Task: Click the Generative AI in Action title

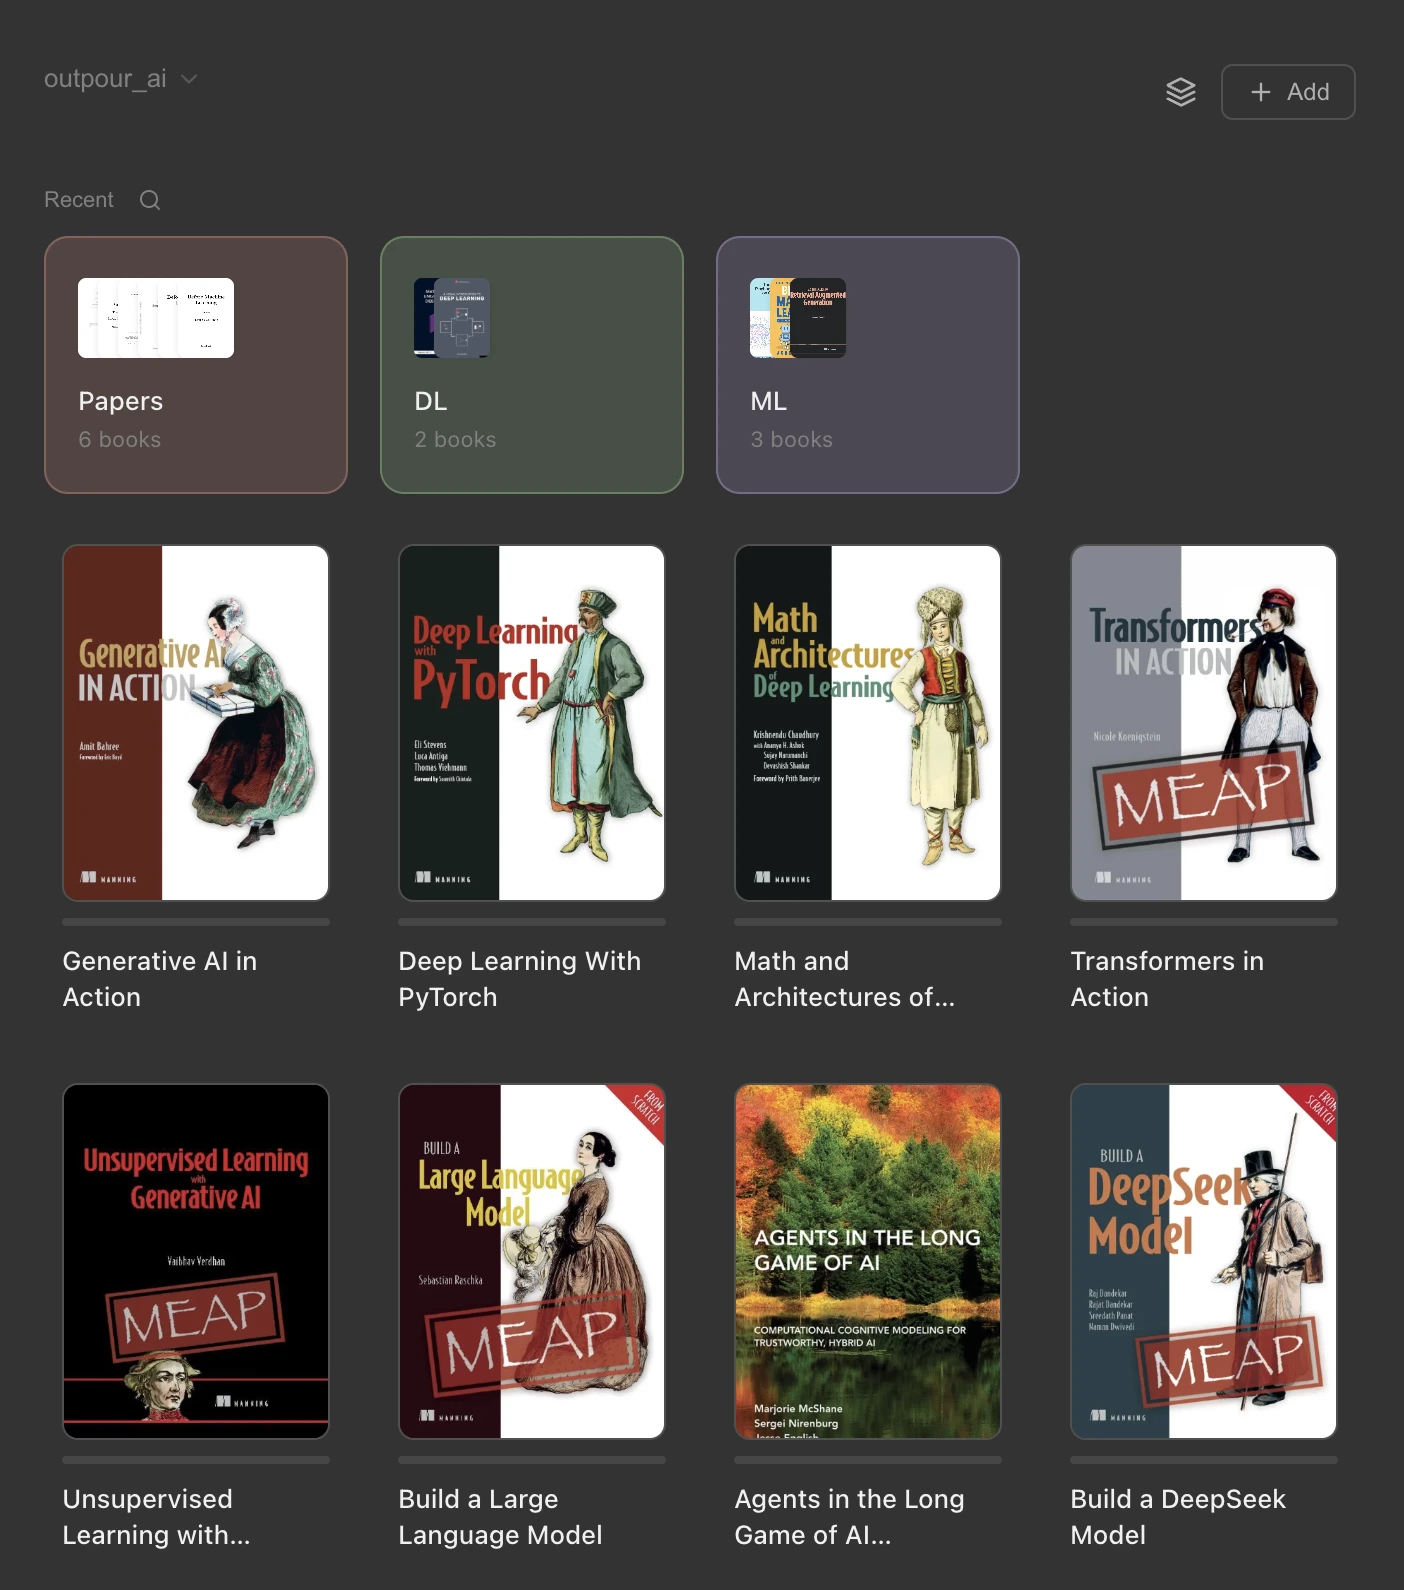Action: click(160, 979)
